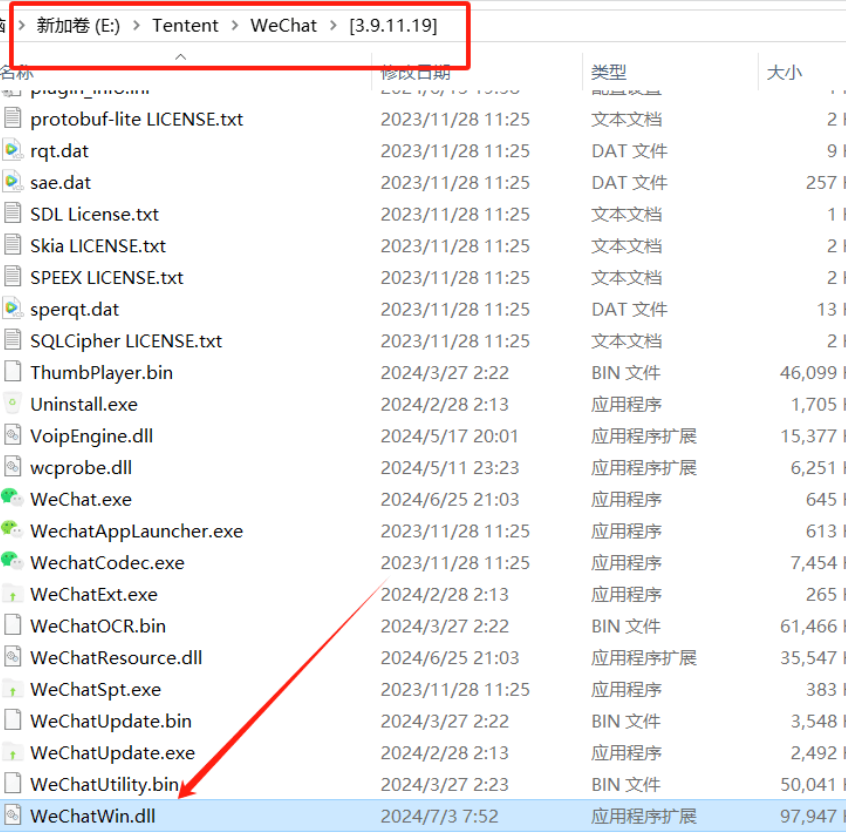Select the file named SQLCipher LICENSE.txt
This screenshot has height=835, width=846.
[x=126, y=340]
